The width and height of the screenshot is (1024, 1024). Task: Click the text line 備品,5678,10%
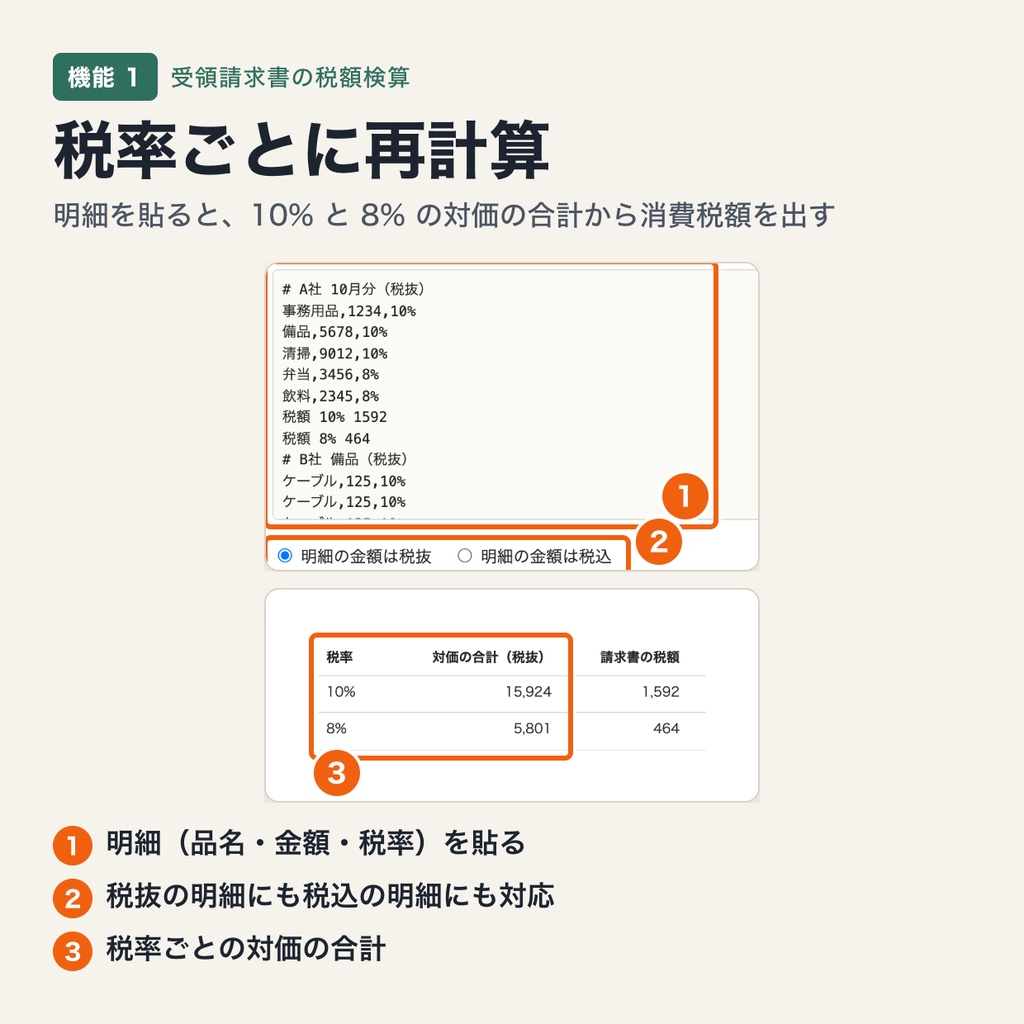[334, 332]
